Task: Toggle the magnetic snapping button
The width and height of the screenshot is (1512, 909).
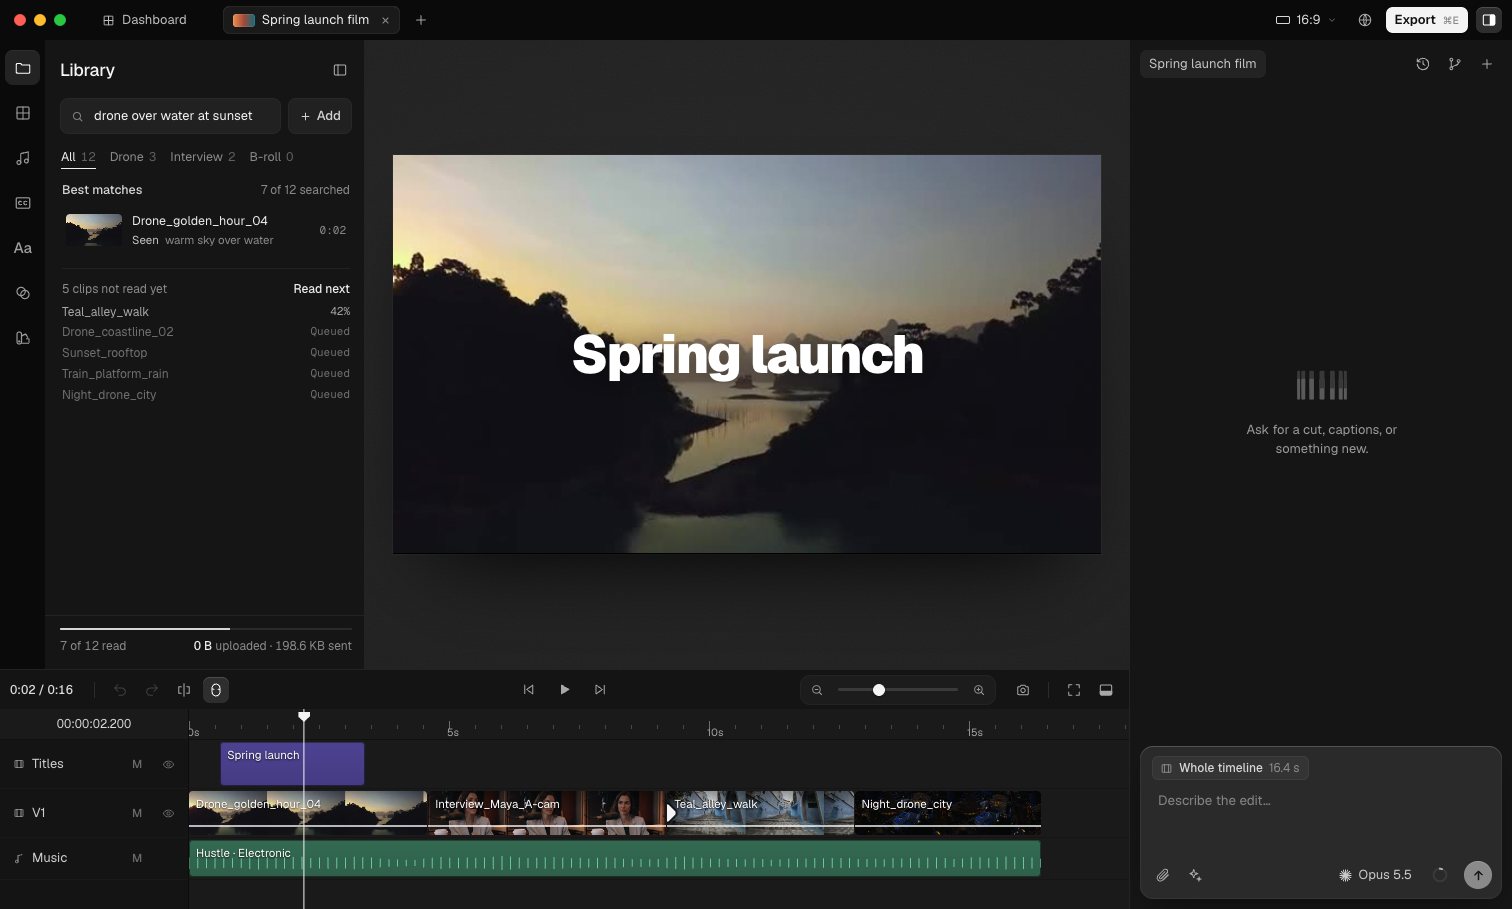Action: click(x=216, y=690)
